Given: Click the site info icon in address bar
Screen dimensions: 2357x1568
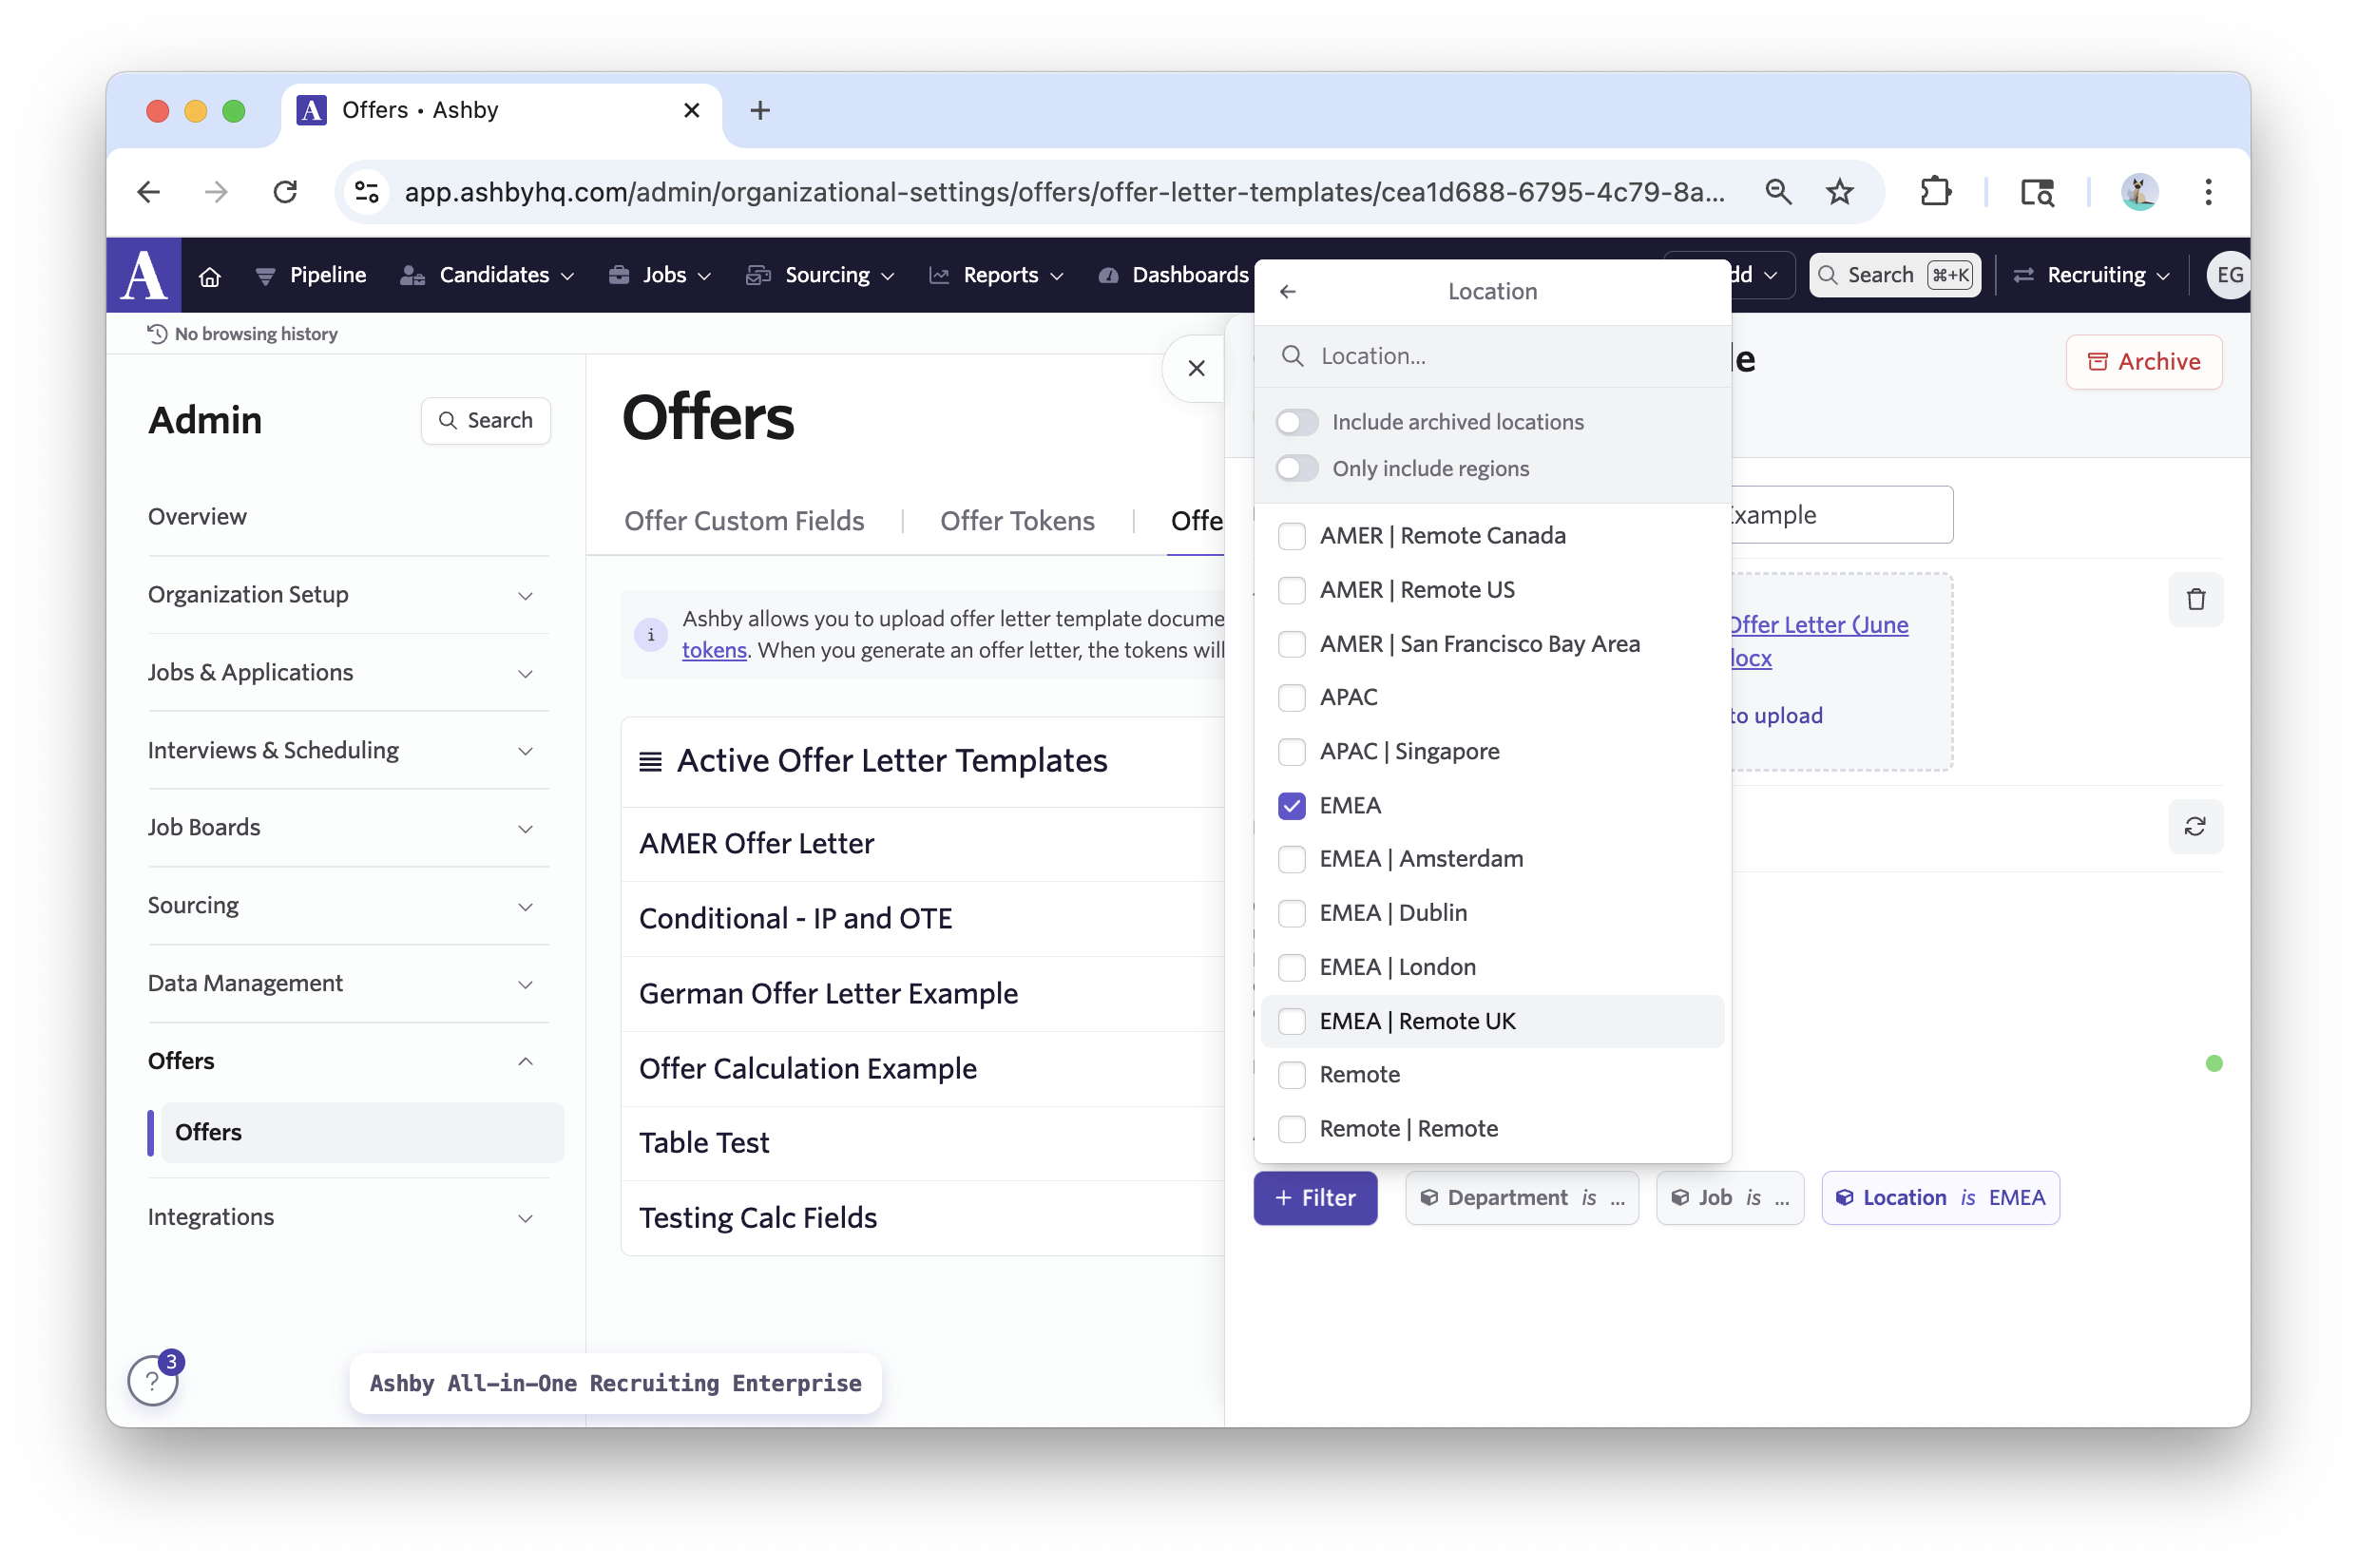Looking at the screenshot, I should (x=367, y=191).
